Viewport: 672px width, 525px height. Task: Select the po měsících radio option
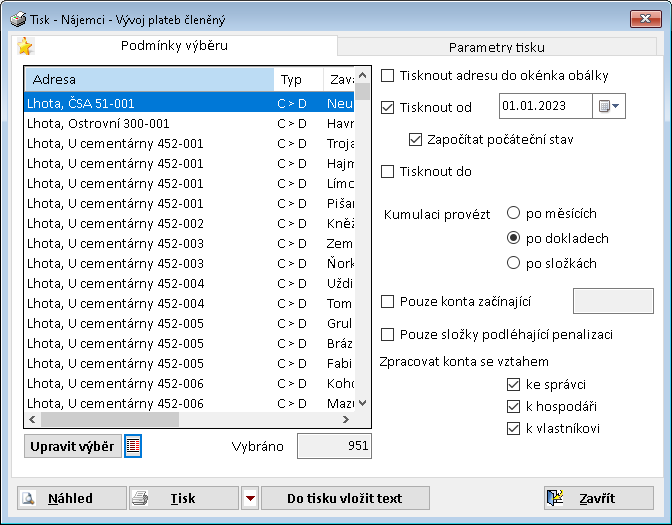(x=514, y=213)
